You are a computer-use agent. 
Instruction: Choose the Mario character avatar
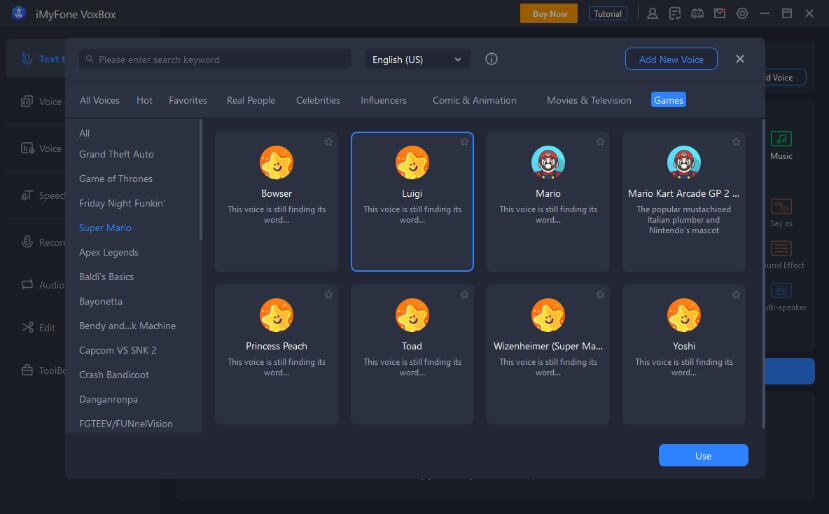click(x=548, y=162)
